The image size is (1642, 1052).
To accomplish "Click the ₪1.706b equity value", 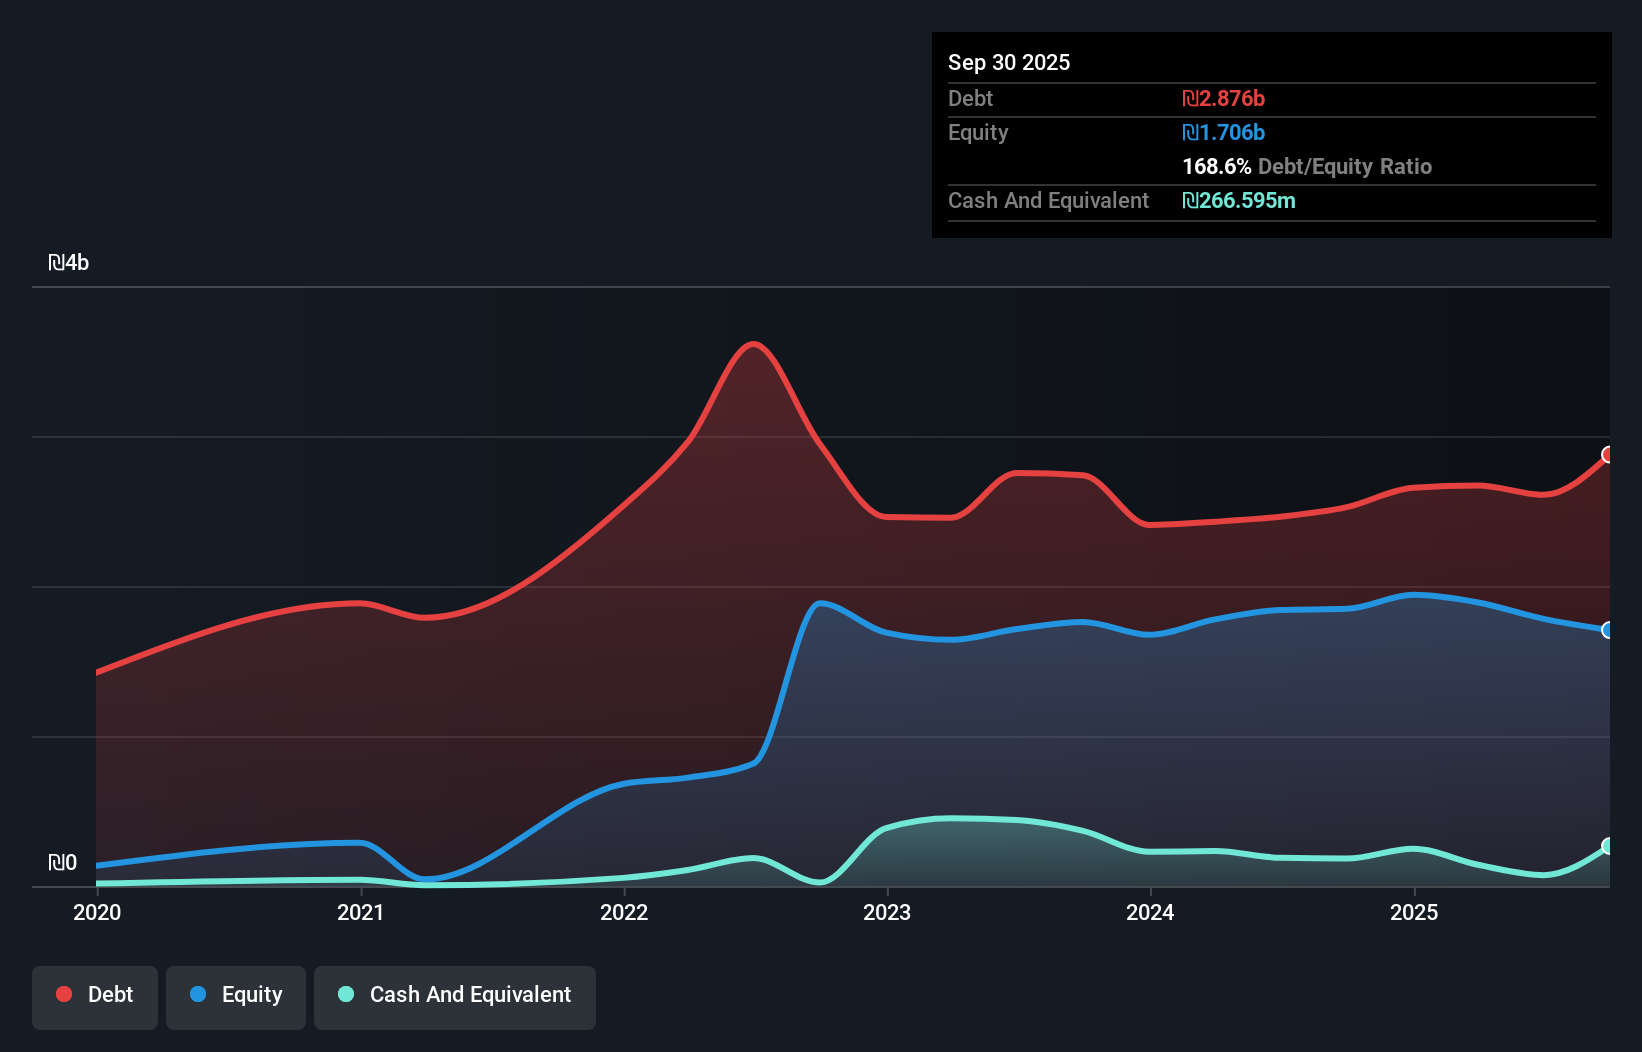I will [x=1223, y=132].
